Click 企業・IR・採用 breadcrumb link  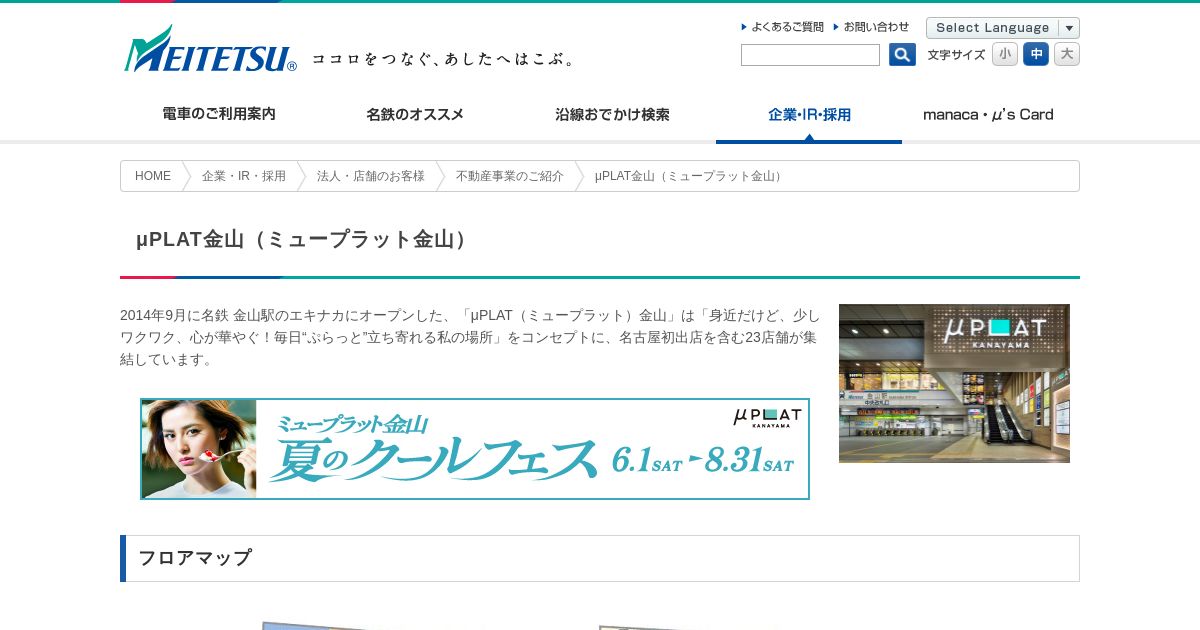244,176
